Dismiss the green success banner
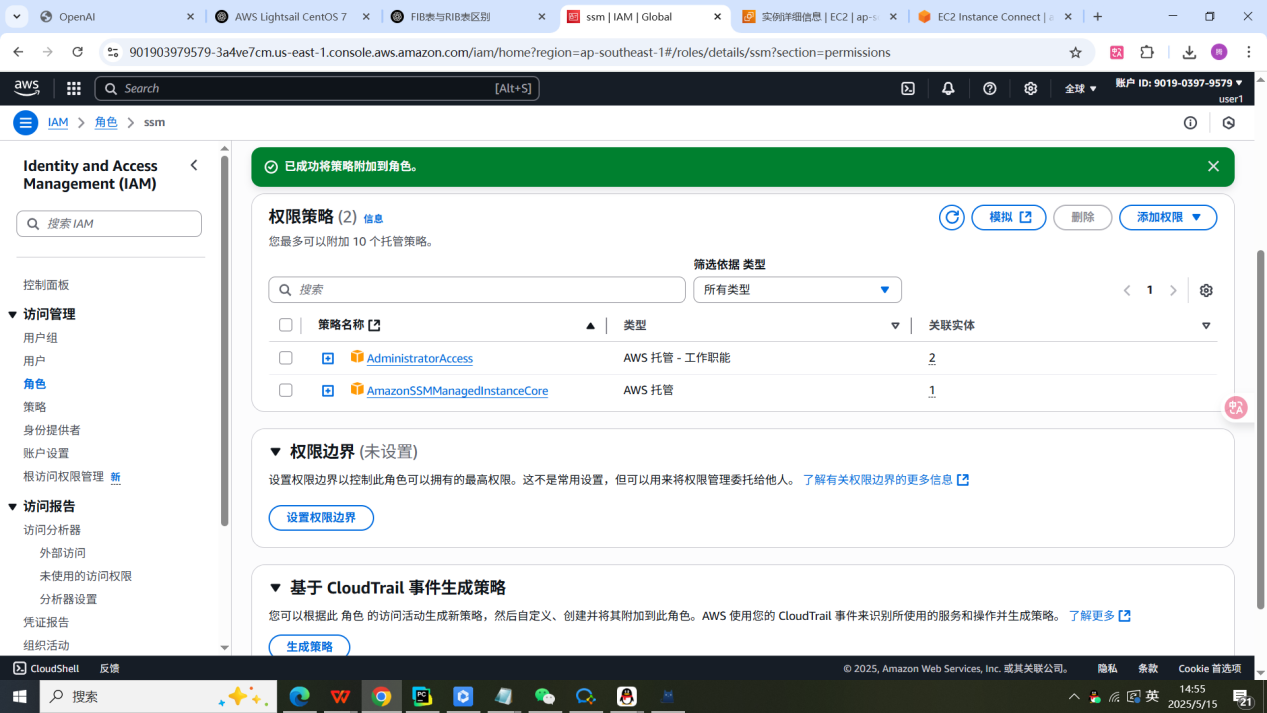This screenshot has height=713, width=1267. point(1213,166)
